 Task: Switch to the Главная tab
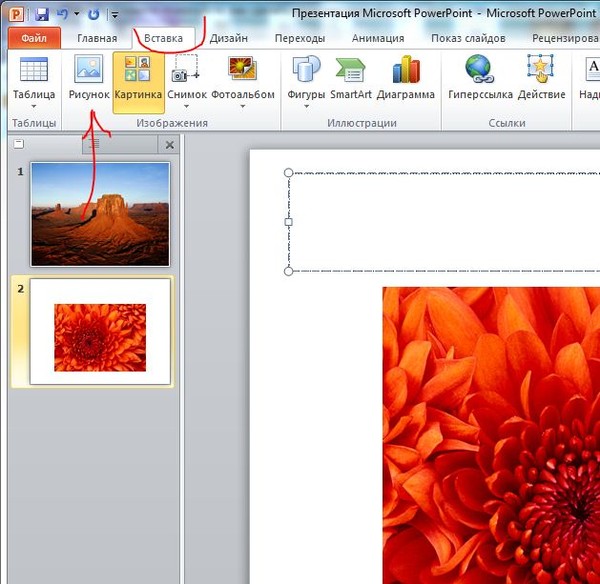(x=97, y=38)
